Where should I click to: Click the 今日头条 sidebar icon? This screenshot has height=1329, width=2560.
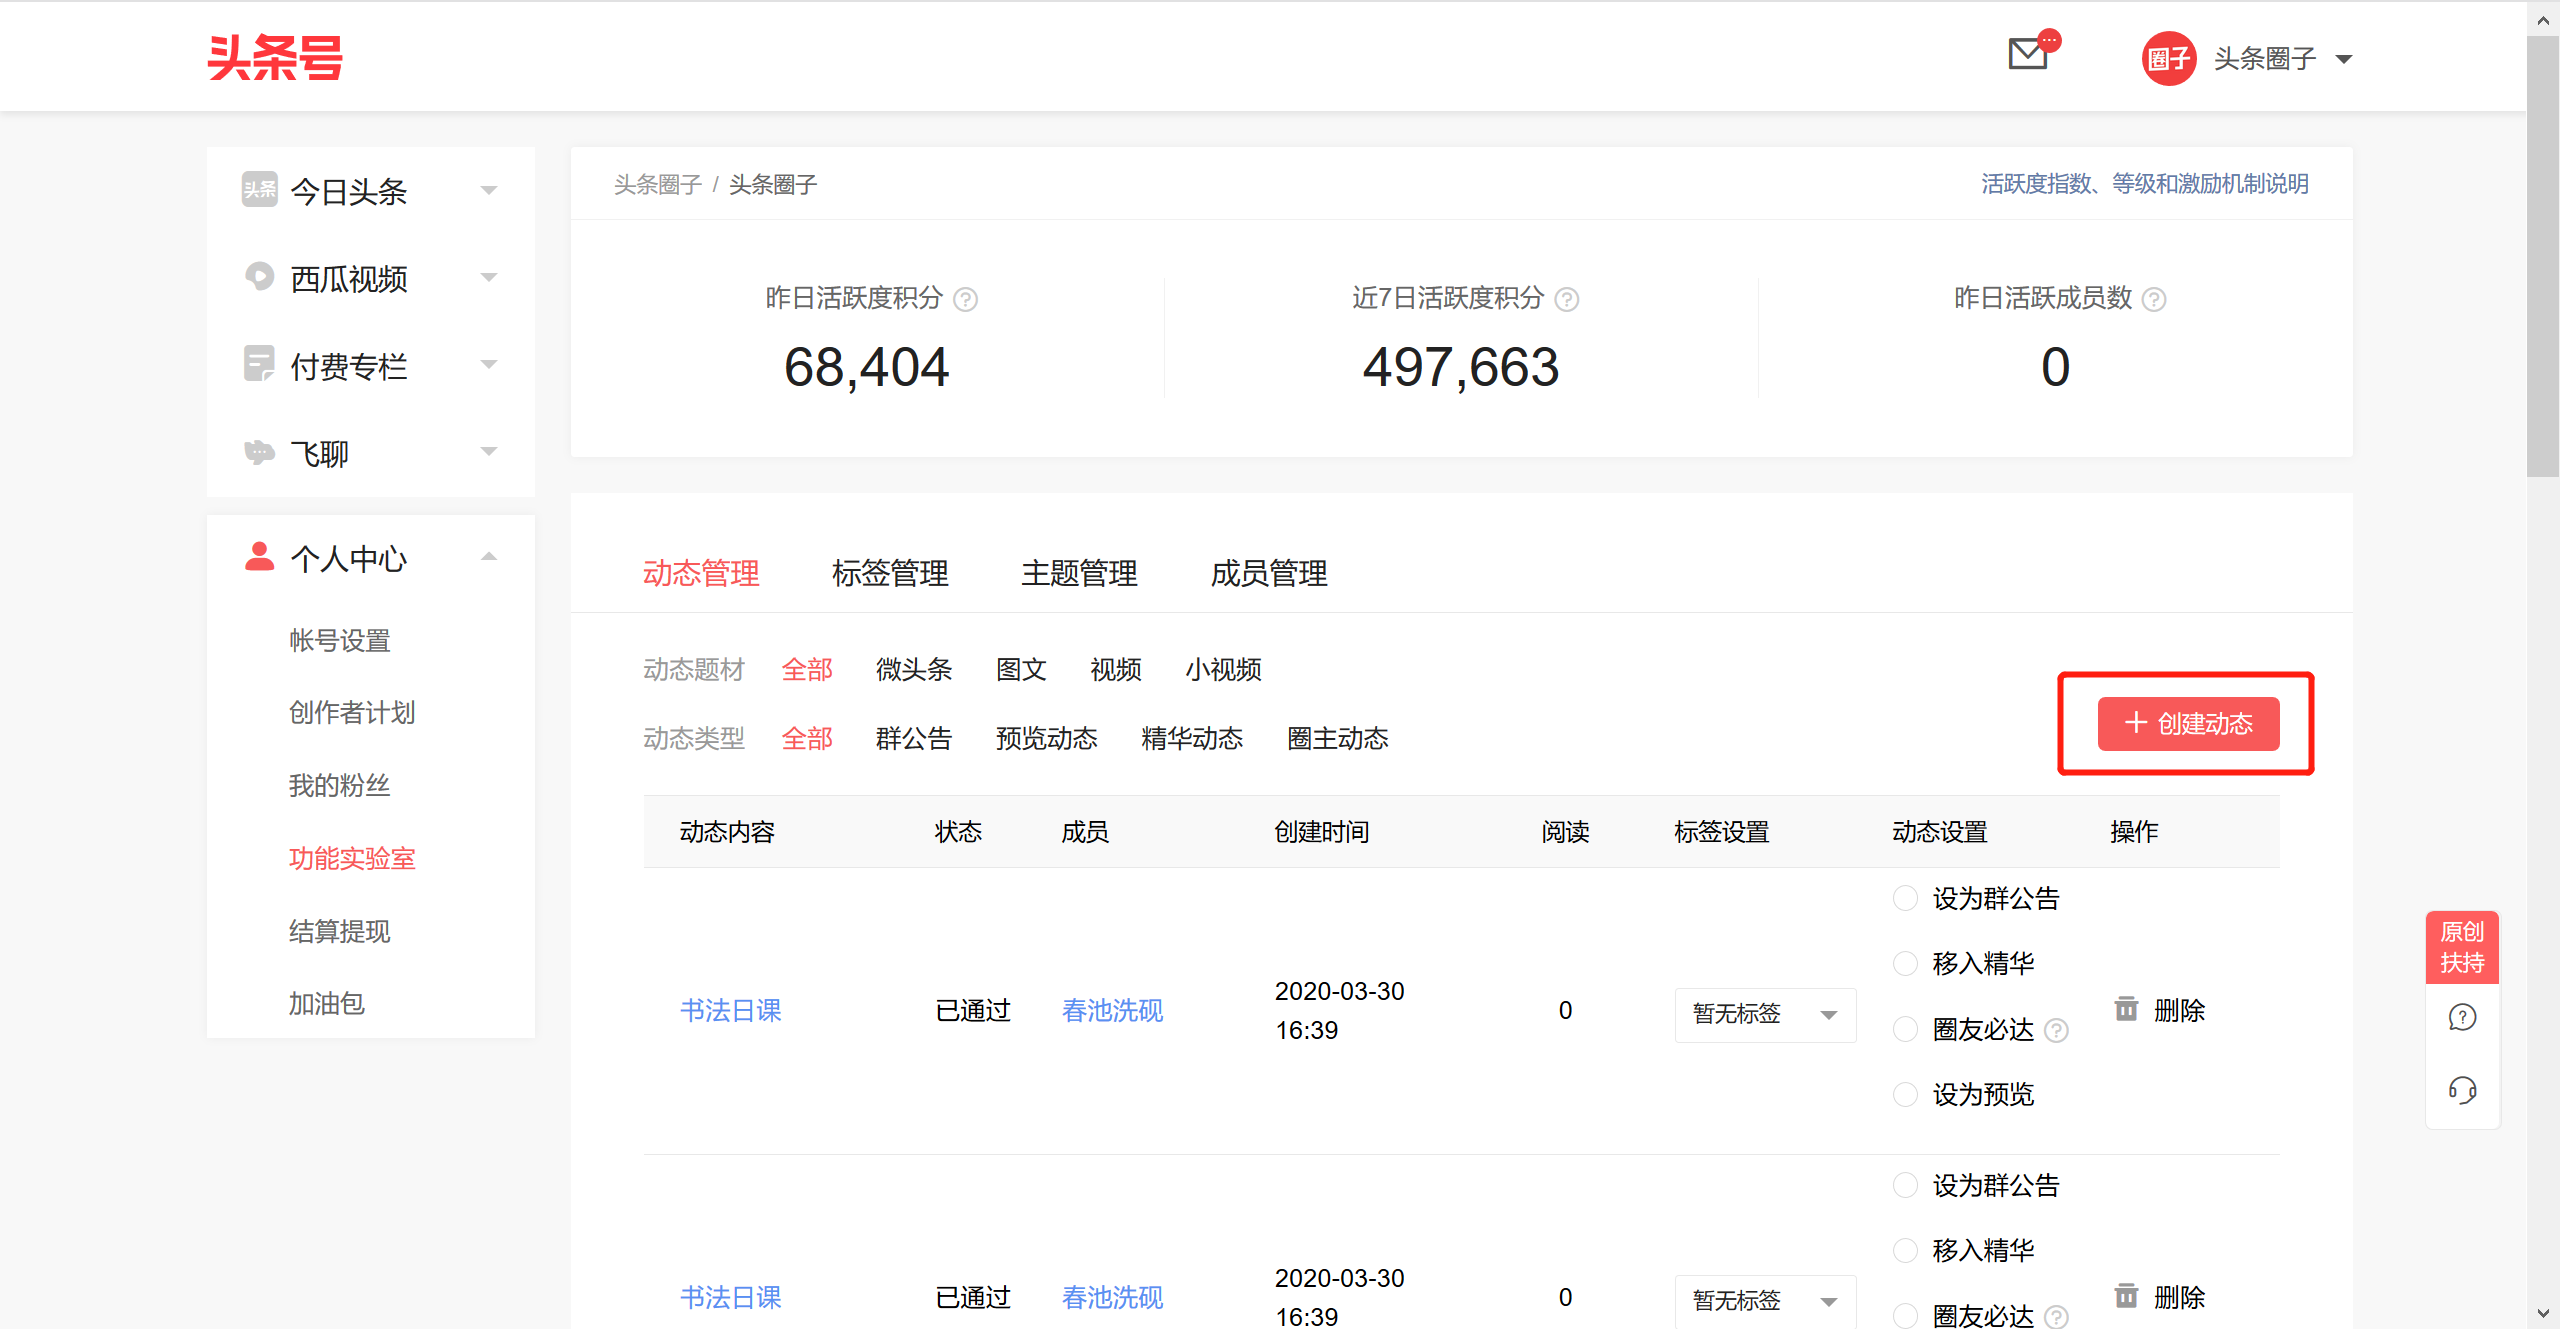pyautogui.click(x=260, y=189)
